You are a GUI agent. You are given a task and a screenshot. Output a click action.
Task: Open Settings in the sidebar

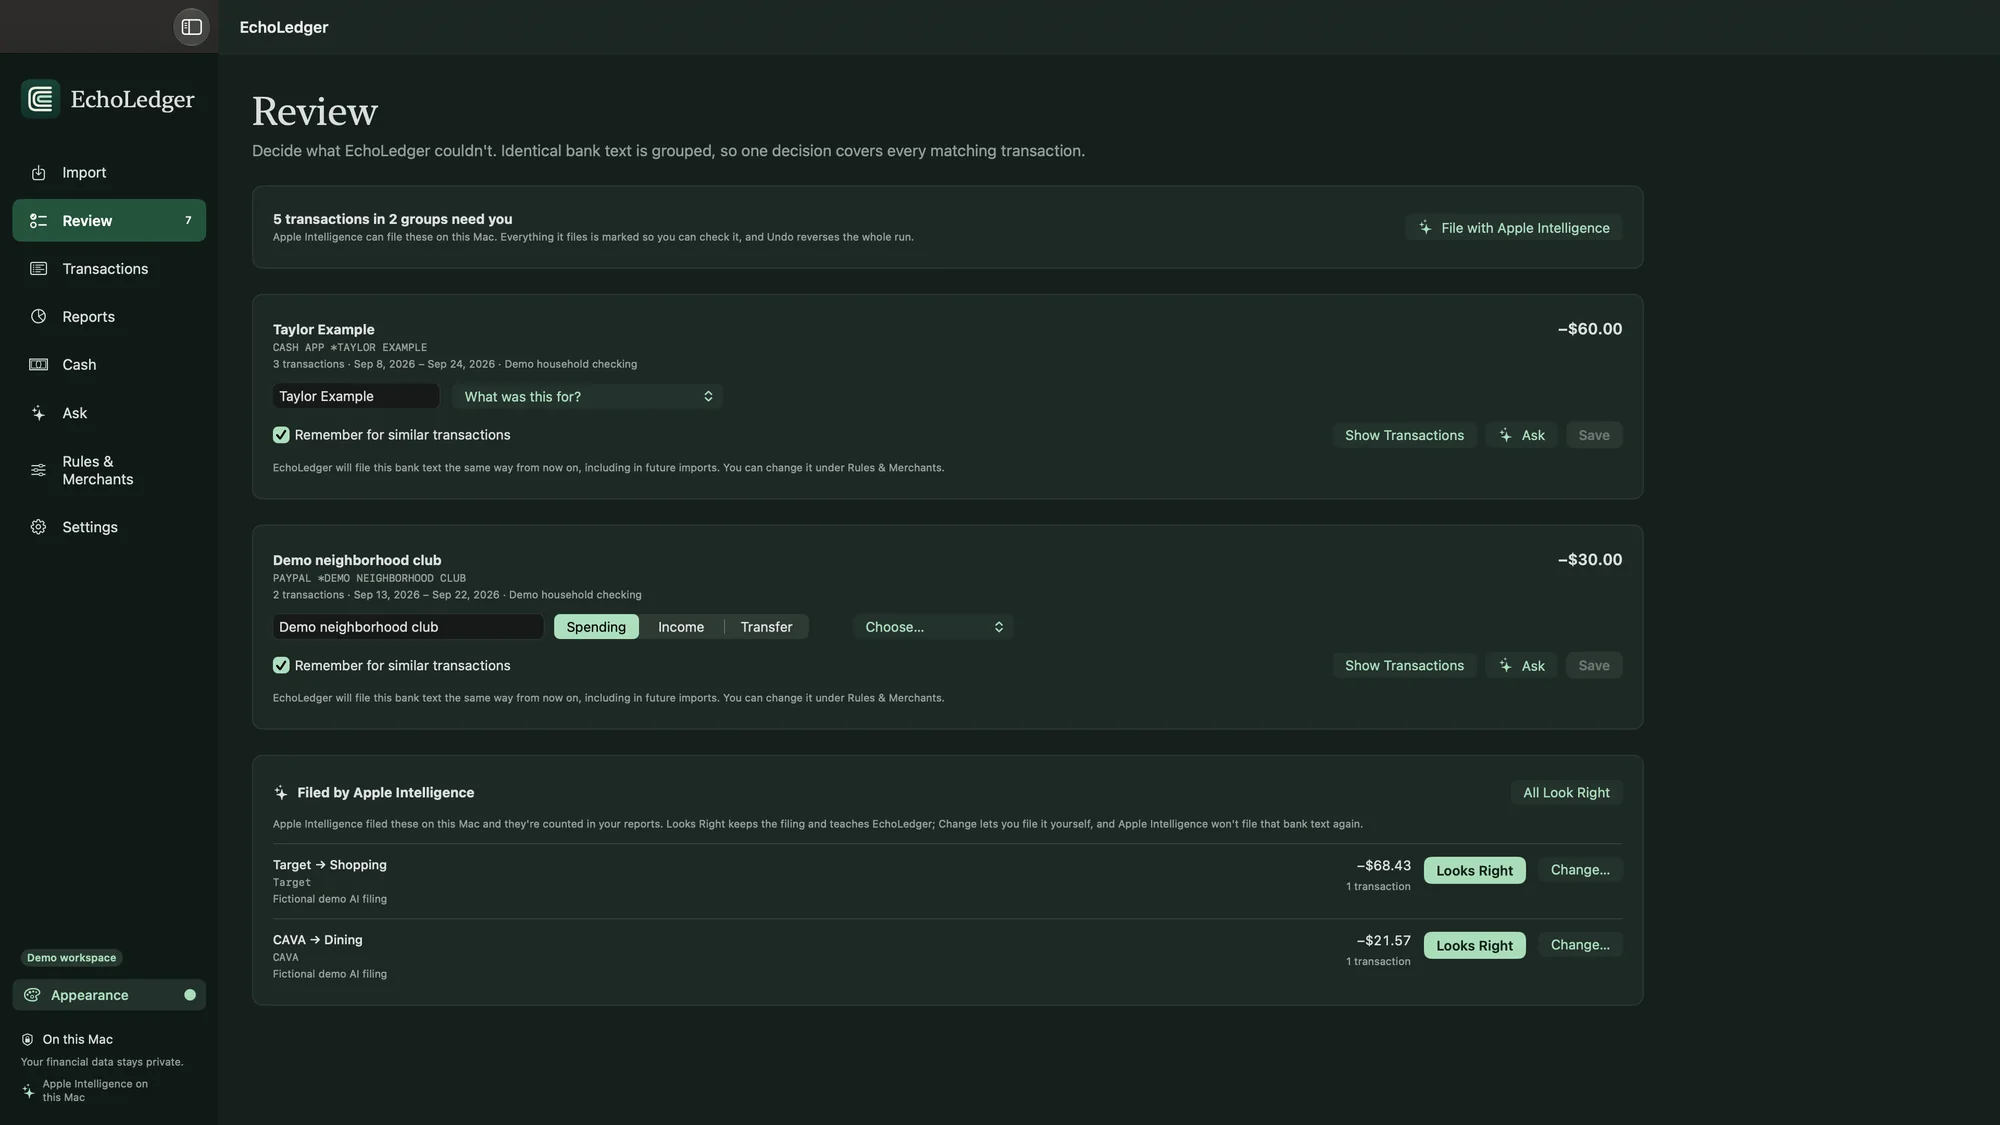coord(109,527)
